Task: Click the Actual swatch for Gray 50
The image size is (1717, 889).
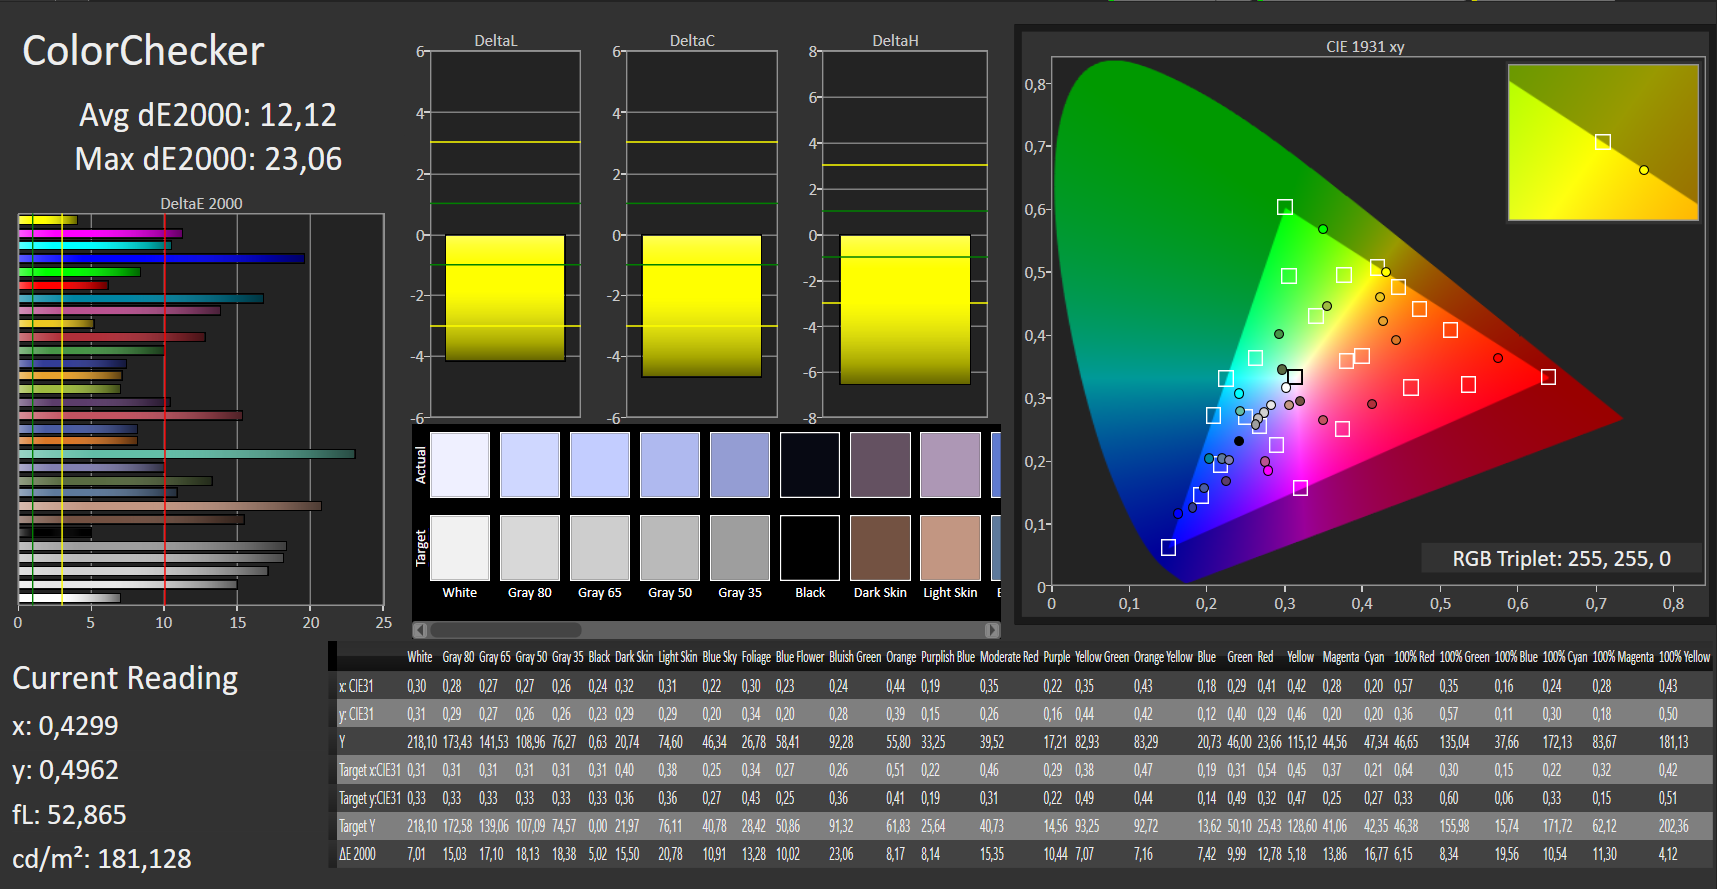Action: coord(670,465)
